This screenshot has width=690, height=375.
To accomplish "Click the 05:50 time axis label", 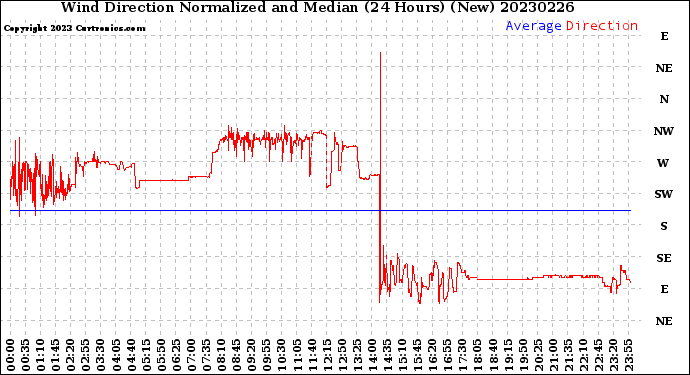I will tap(161, 355).
